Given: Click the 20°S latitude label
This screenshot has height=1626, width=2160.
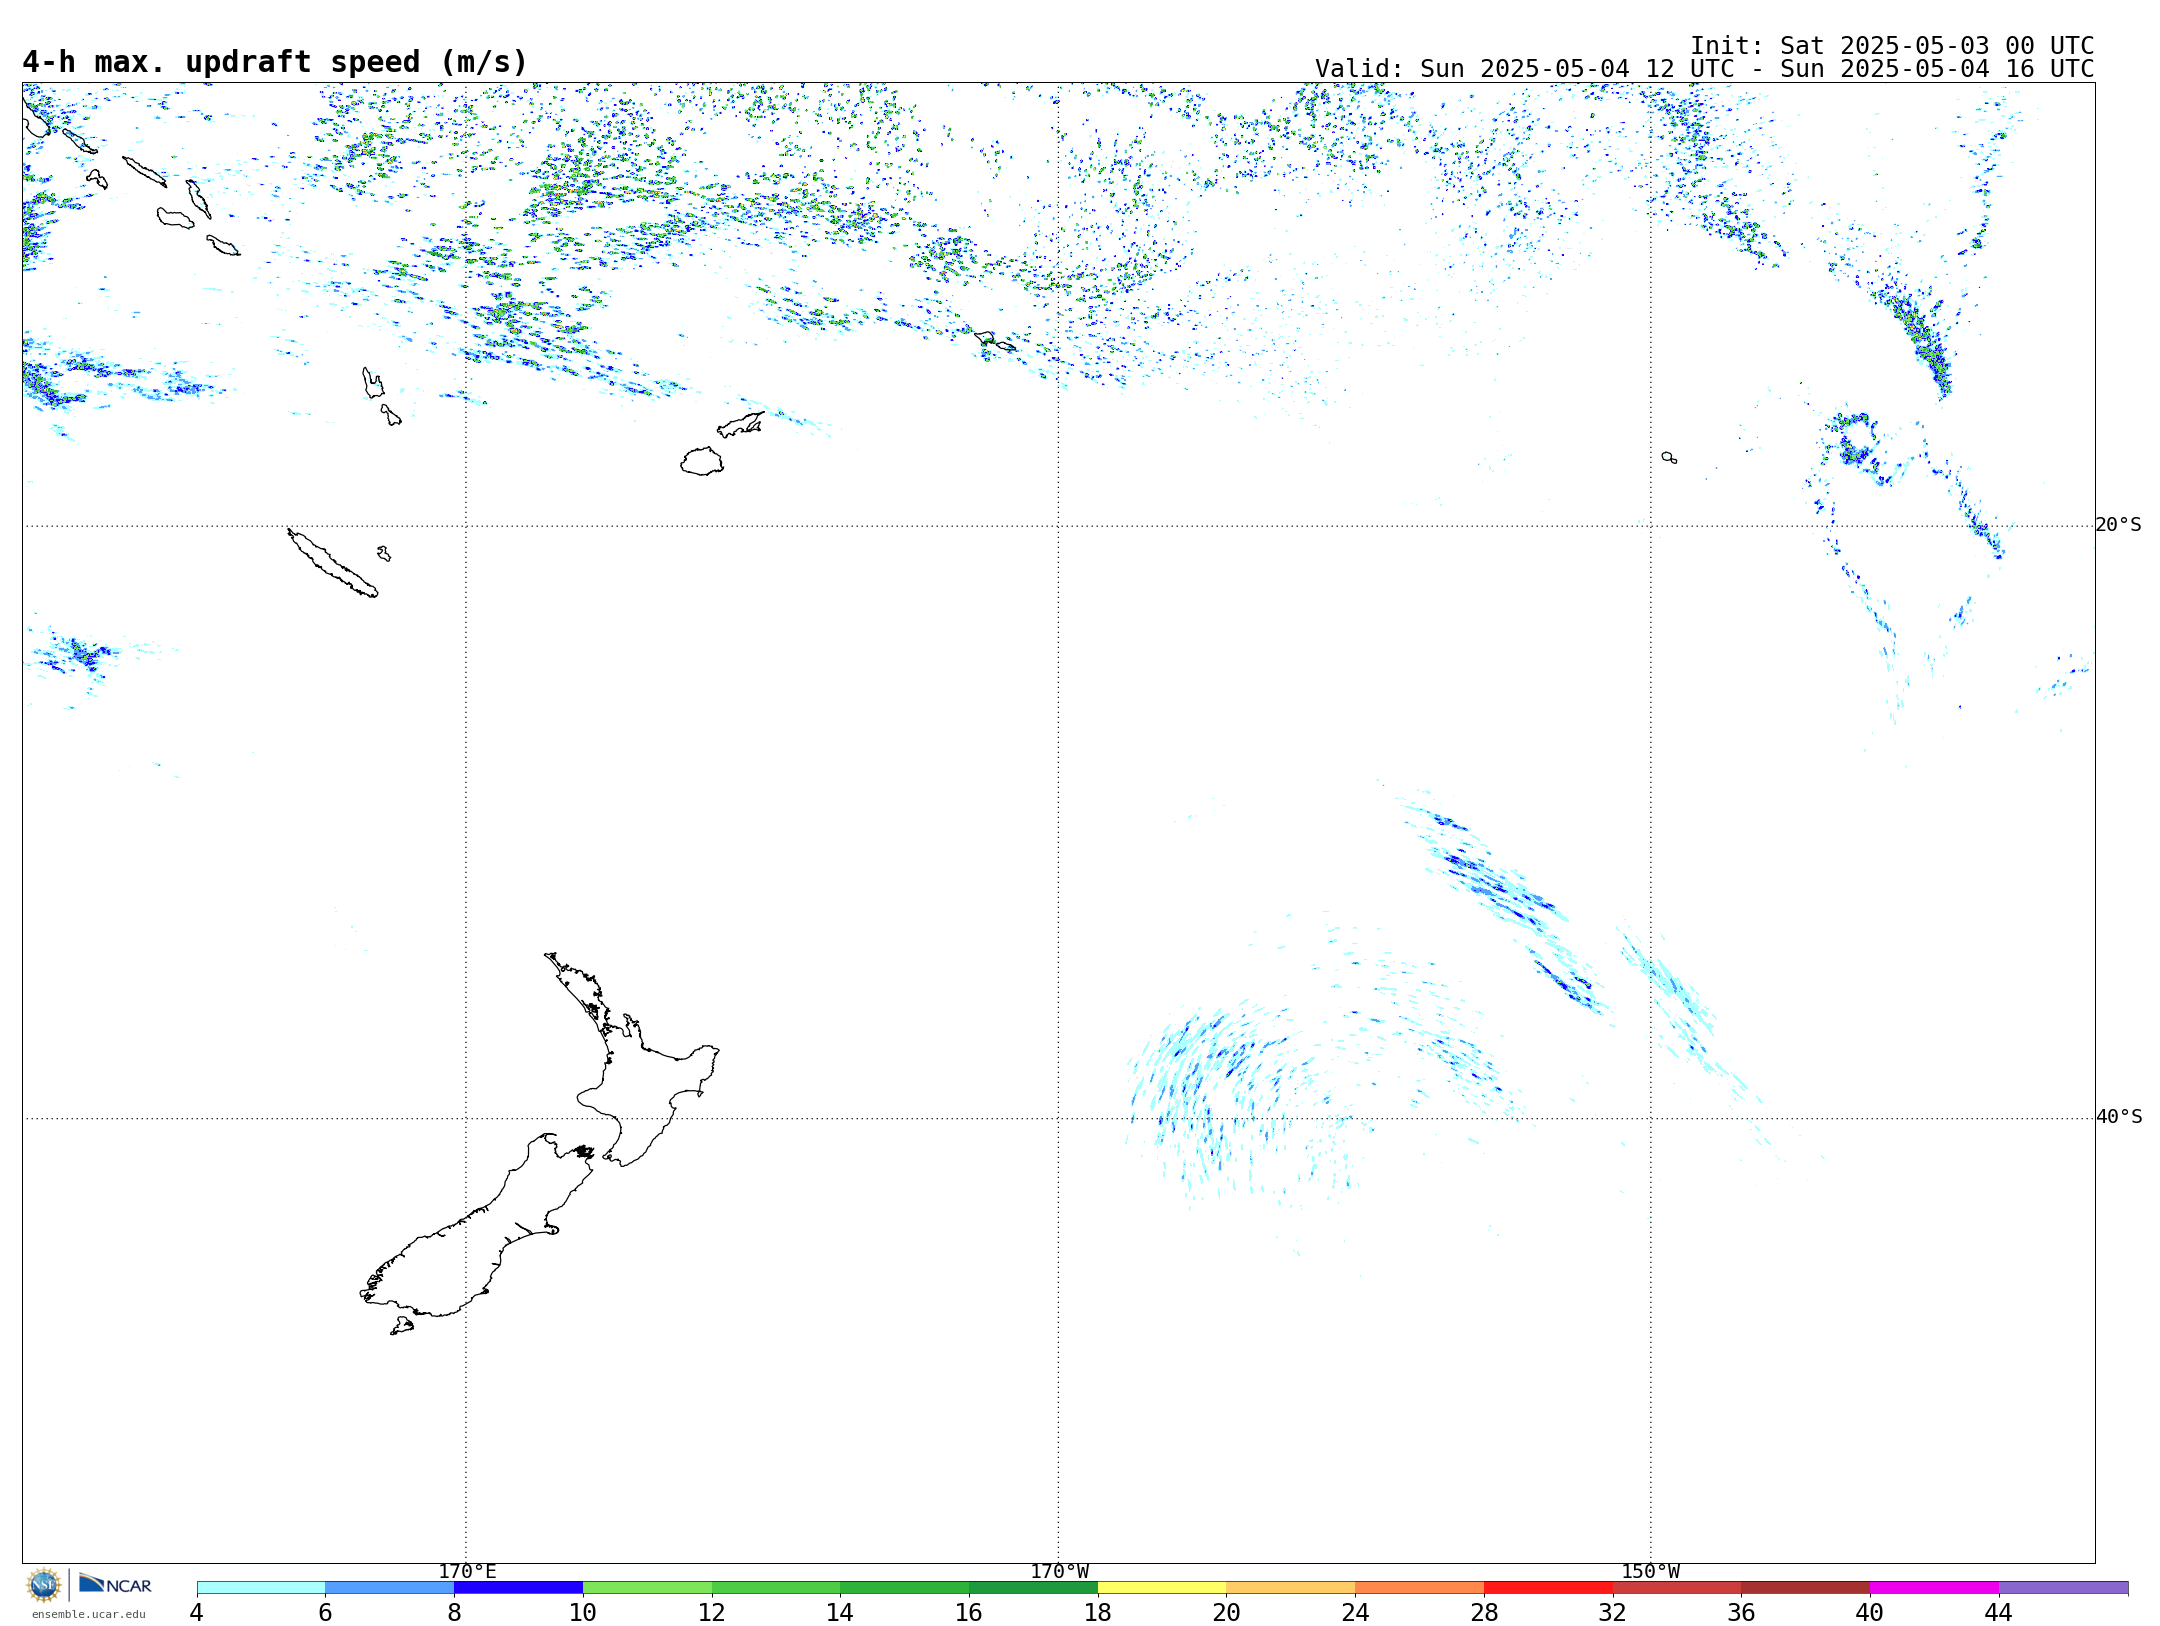Looking at the screenshot, I should coord(2119,525).
